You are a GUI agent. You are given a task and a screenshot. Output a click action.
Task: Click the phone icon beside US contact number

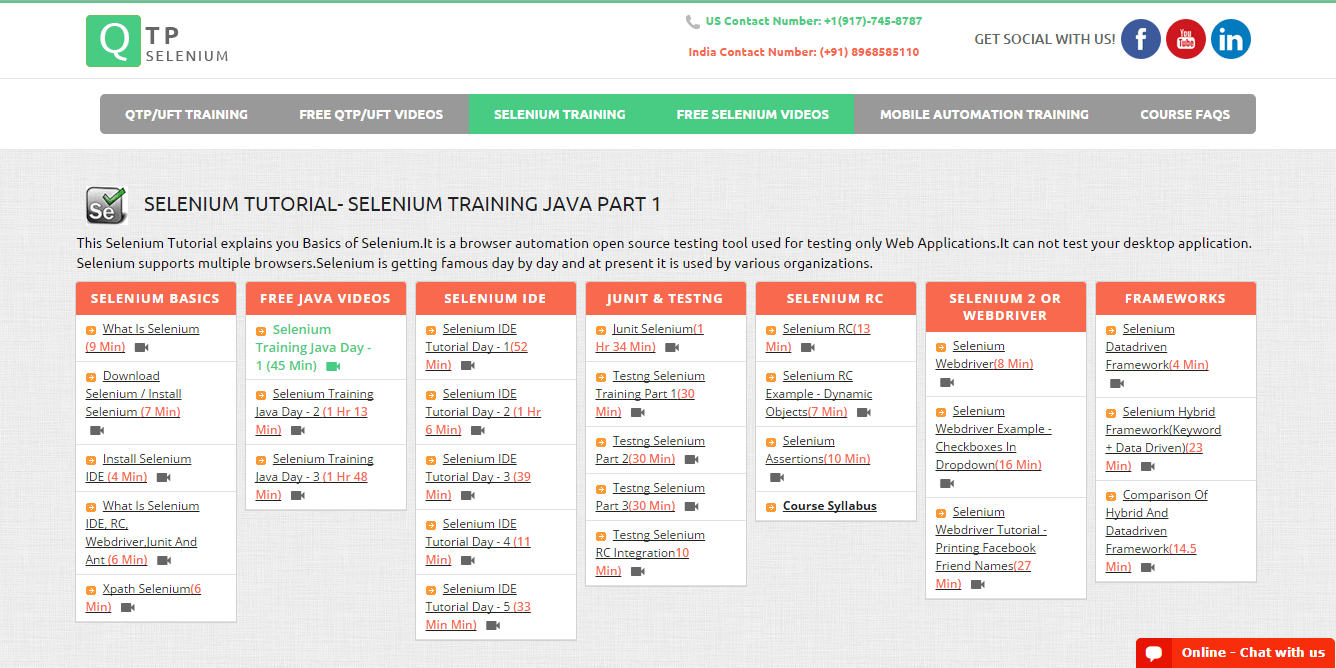click(692, 21)
